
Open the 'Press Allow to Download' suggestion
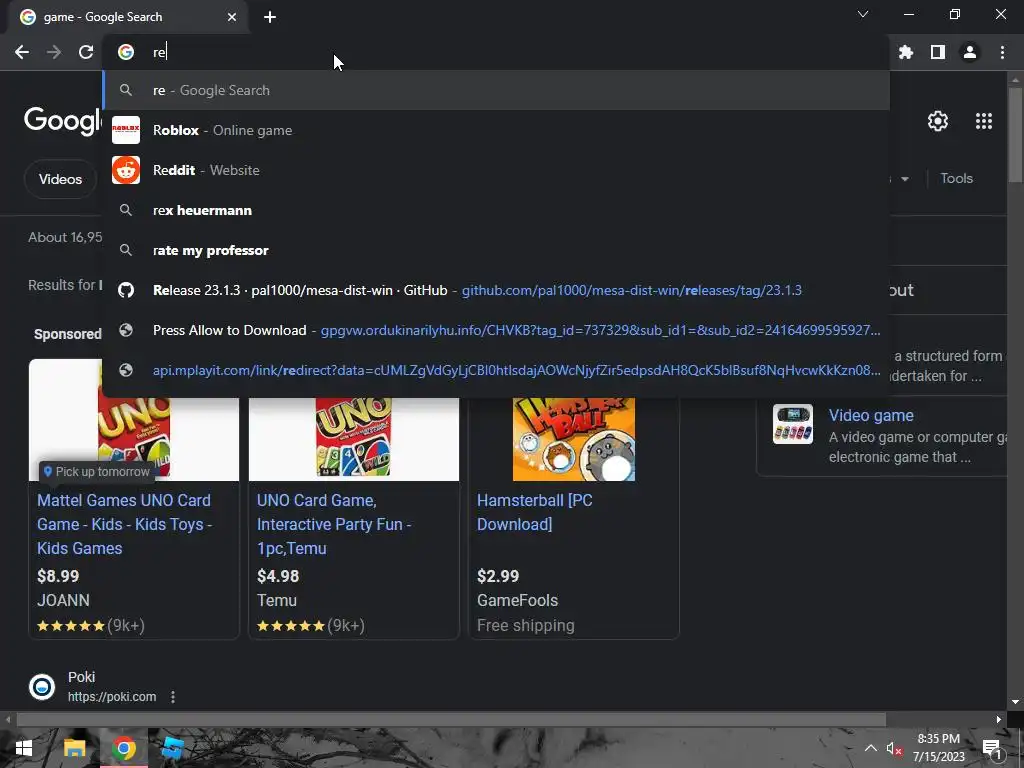[x=496, y=330]
